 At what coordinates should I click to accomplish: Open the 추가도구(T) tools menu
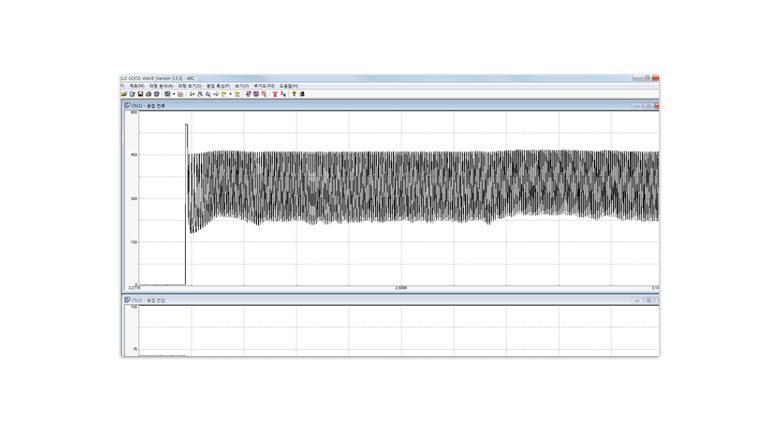tap(264, 86)
